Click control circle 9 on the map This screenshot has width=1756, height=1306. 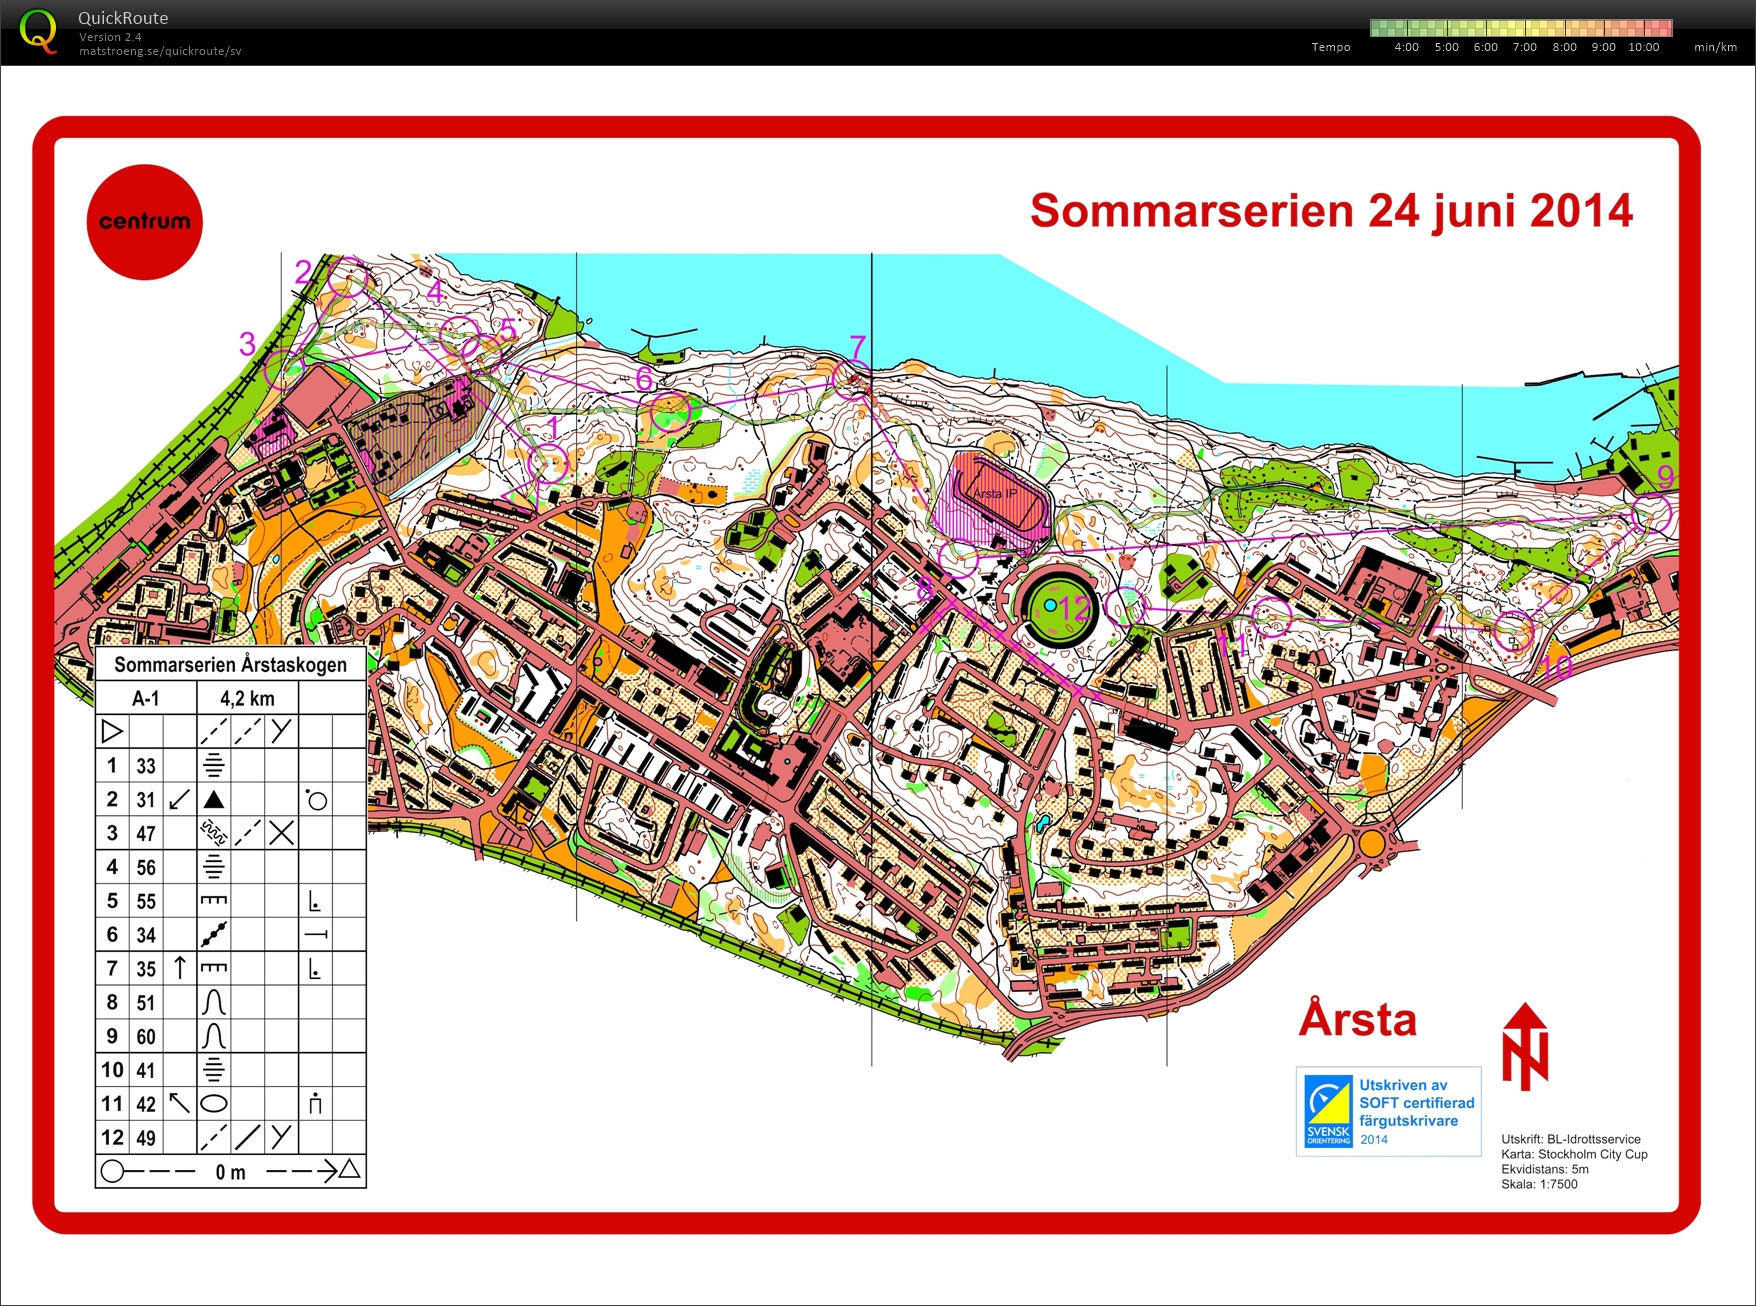[1652, 514]
